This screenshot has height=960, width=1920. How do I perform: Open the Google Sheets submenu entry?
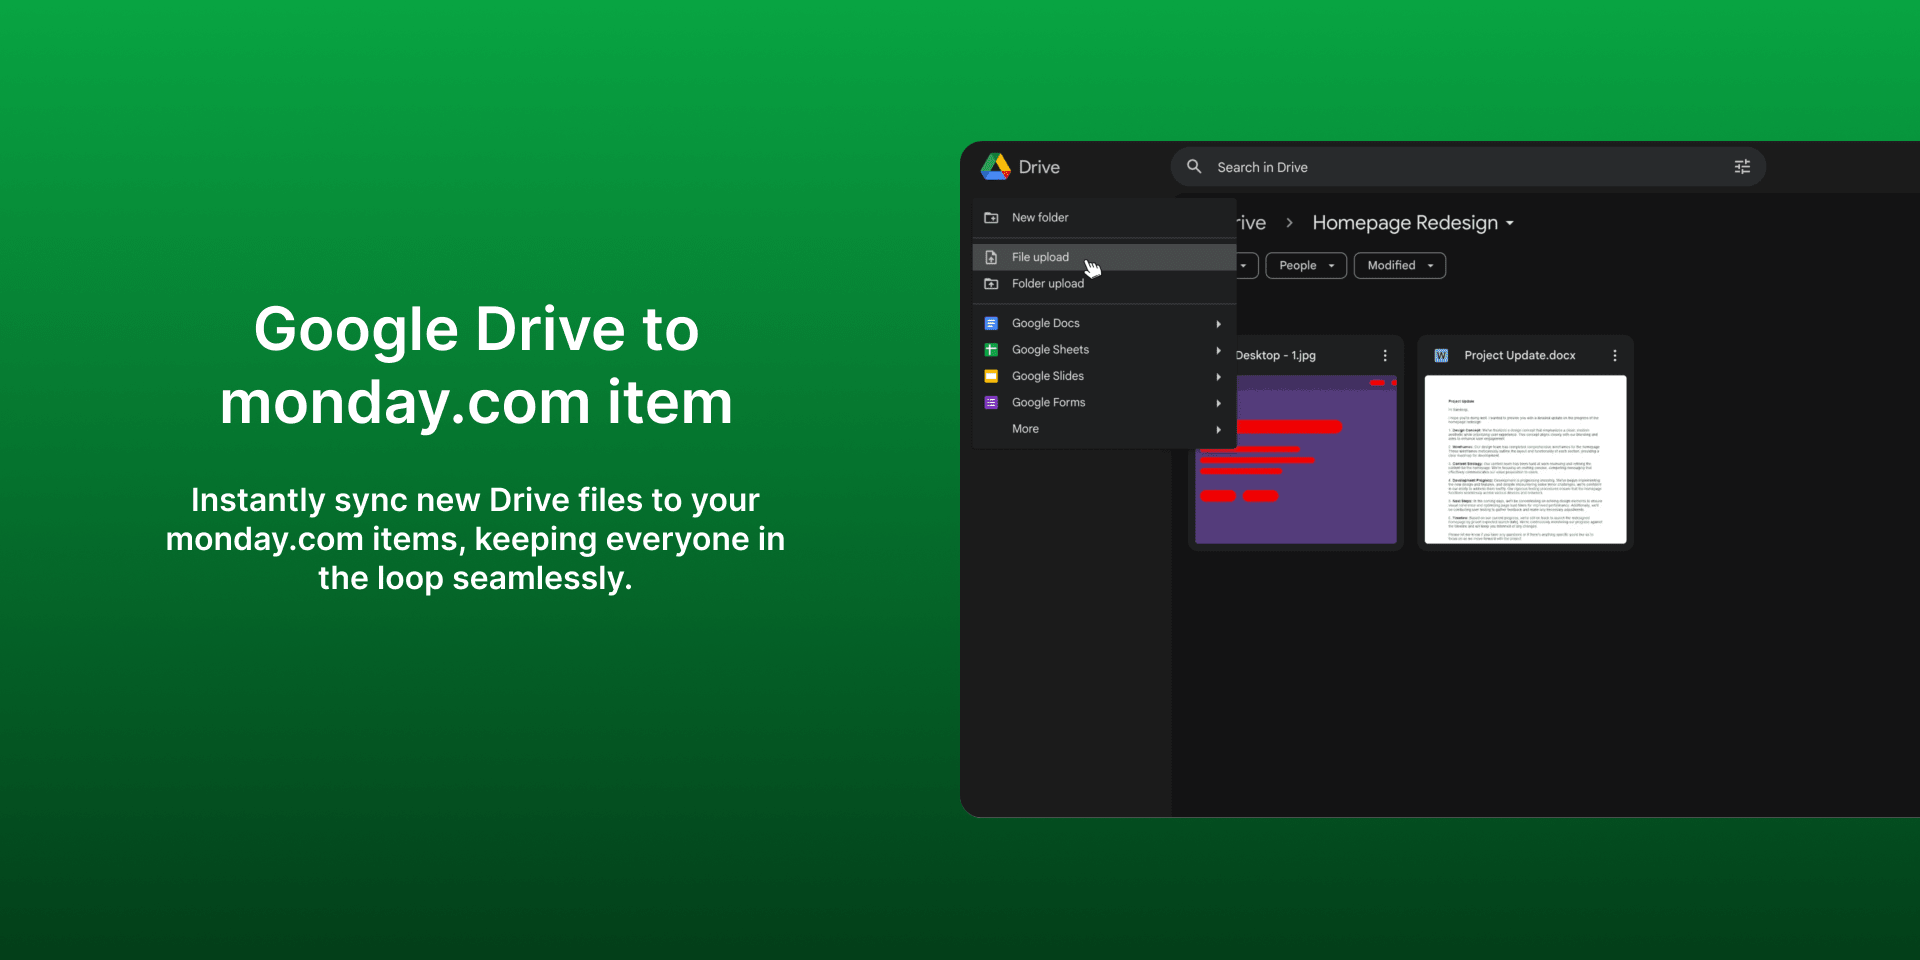tap(1104, 350)
